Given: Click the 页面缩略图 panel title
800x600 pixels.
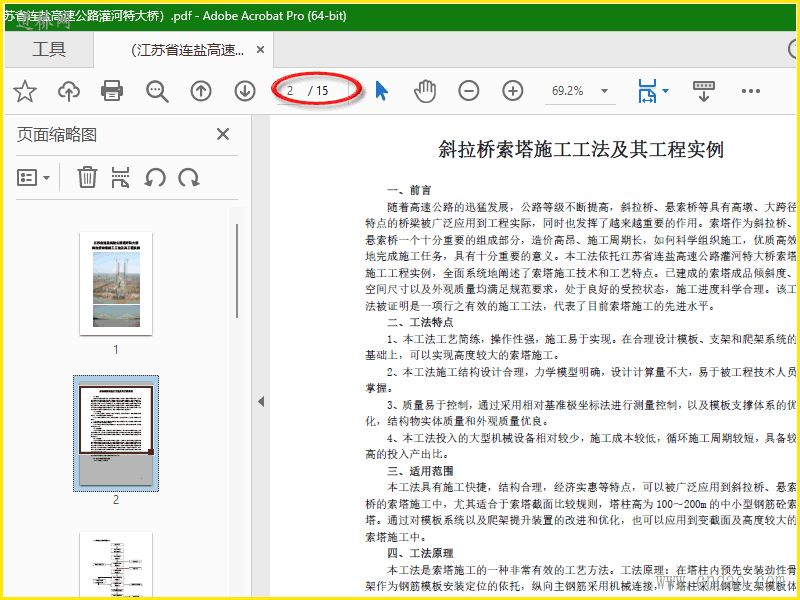Looking at the screenshot, I should (57, 135).
